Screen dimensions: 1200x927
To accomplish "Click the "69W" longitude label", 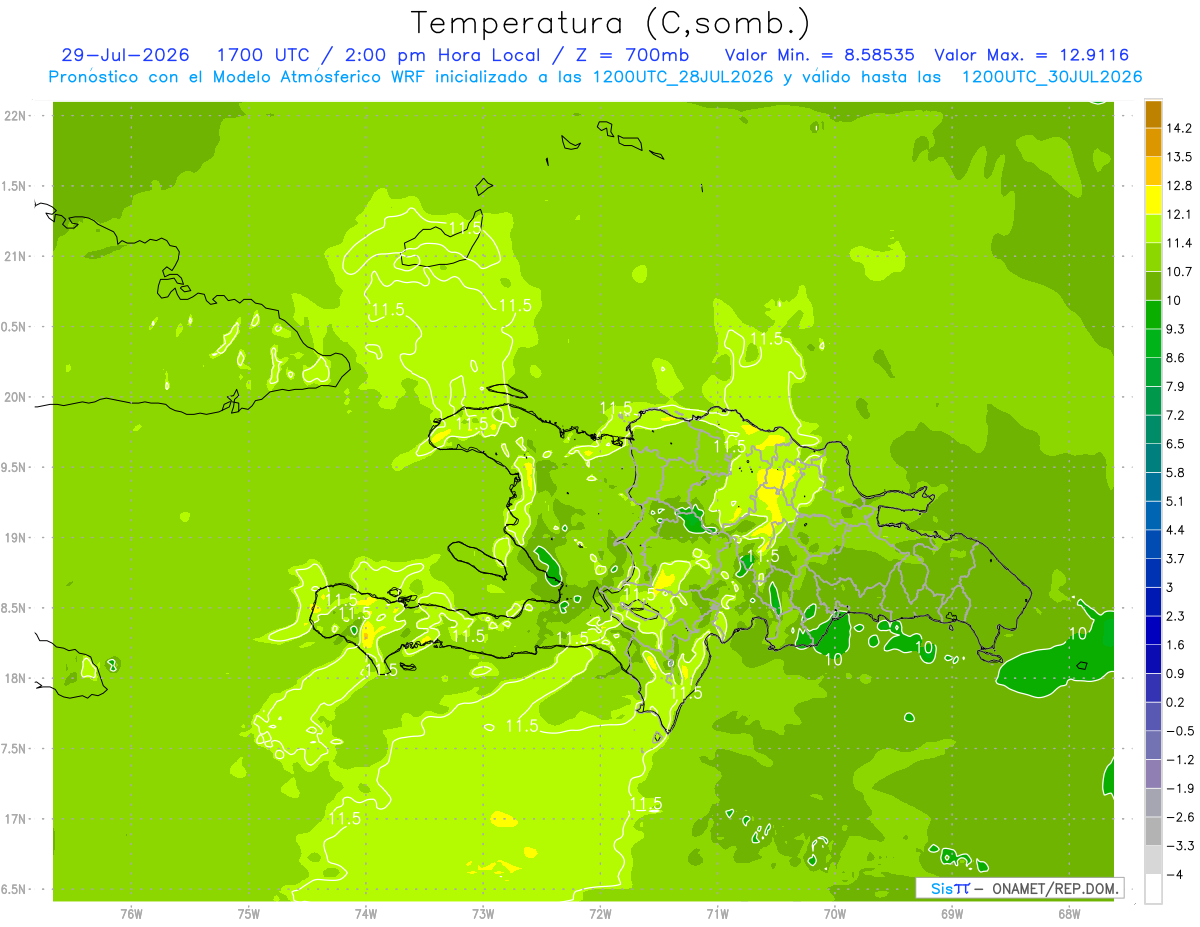I will point(952,913).
